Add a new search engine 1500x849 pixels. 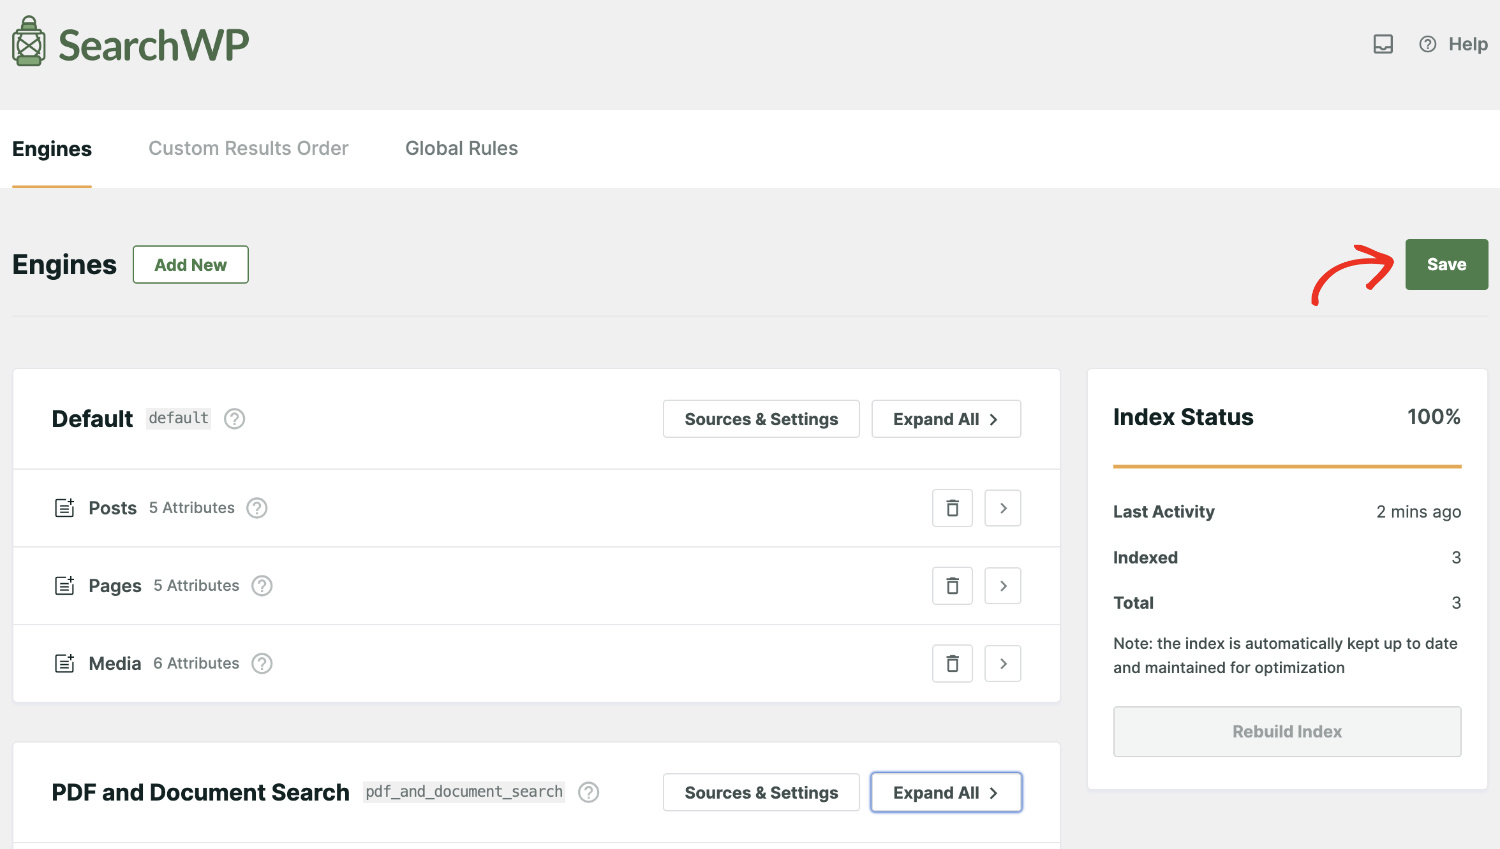pos(190,264)
